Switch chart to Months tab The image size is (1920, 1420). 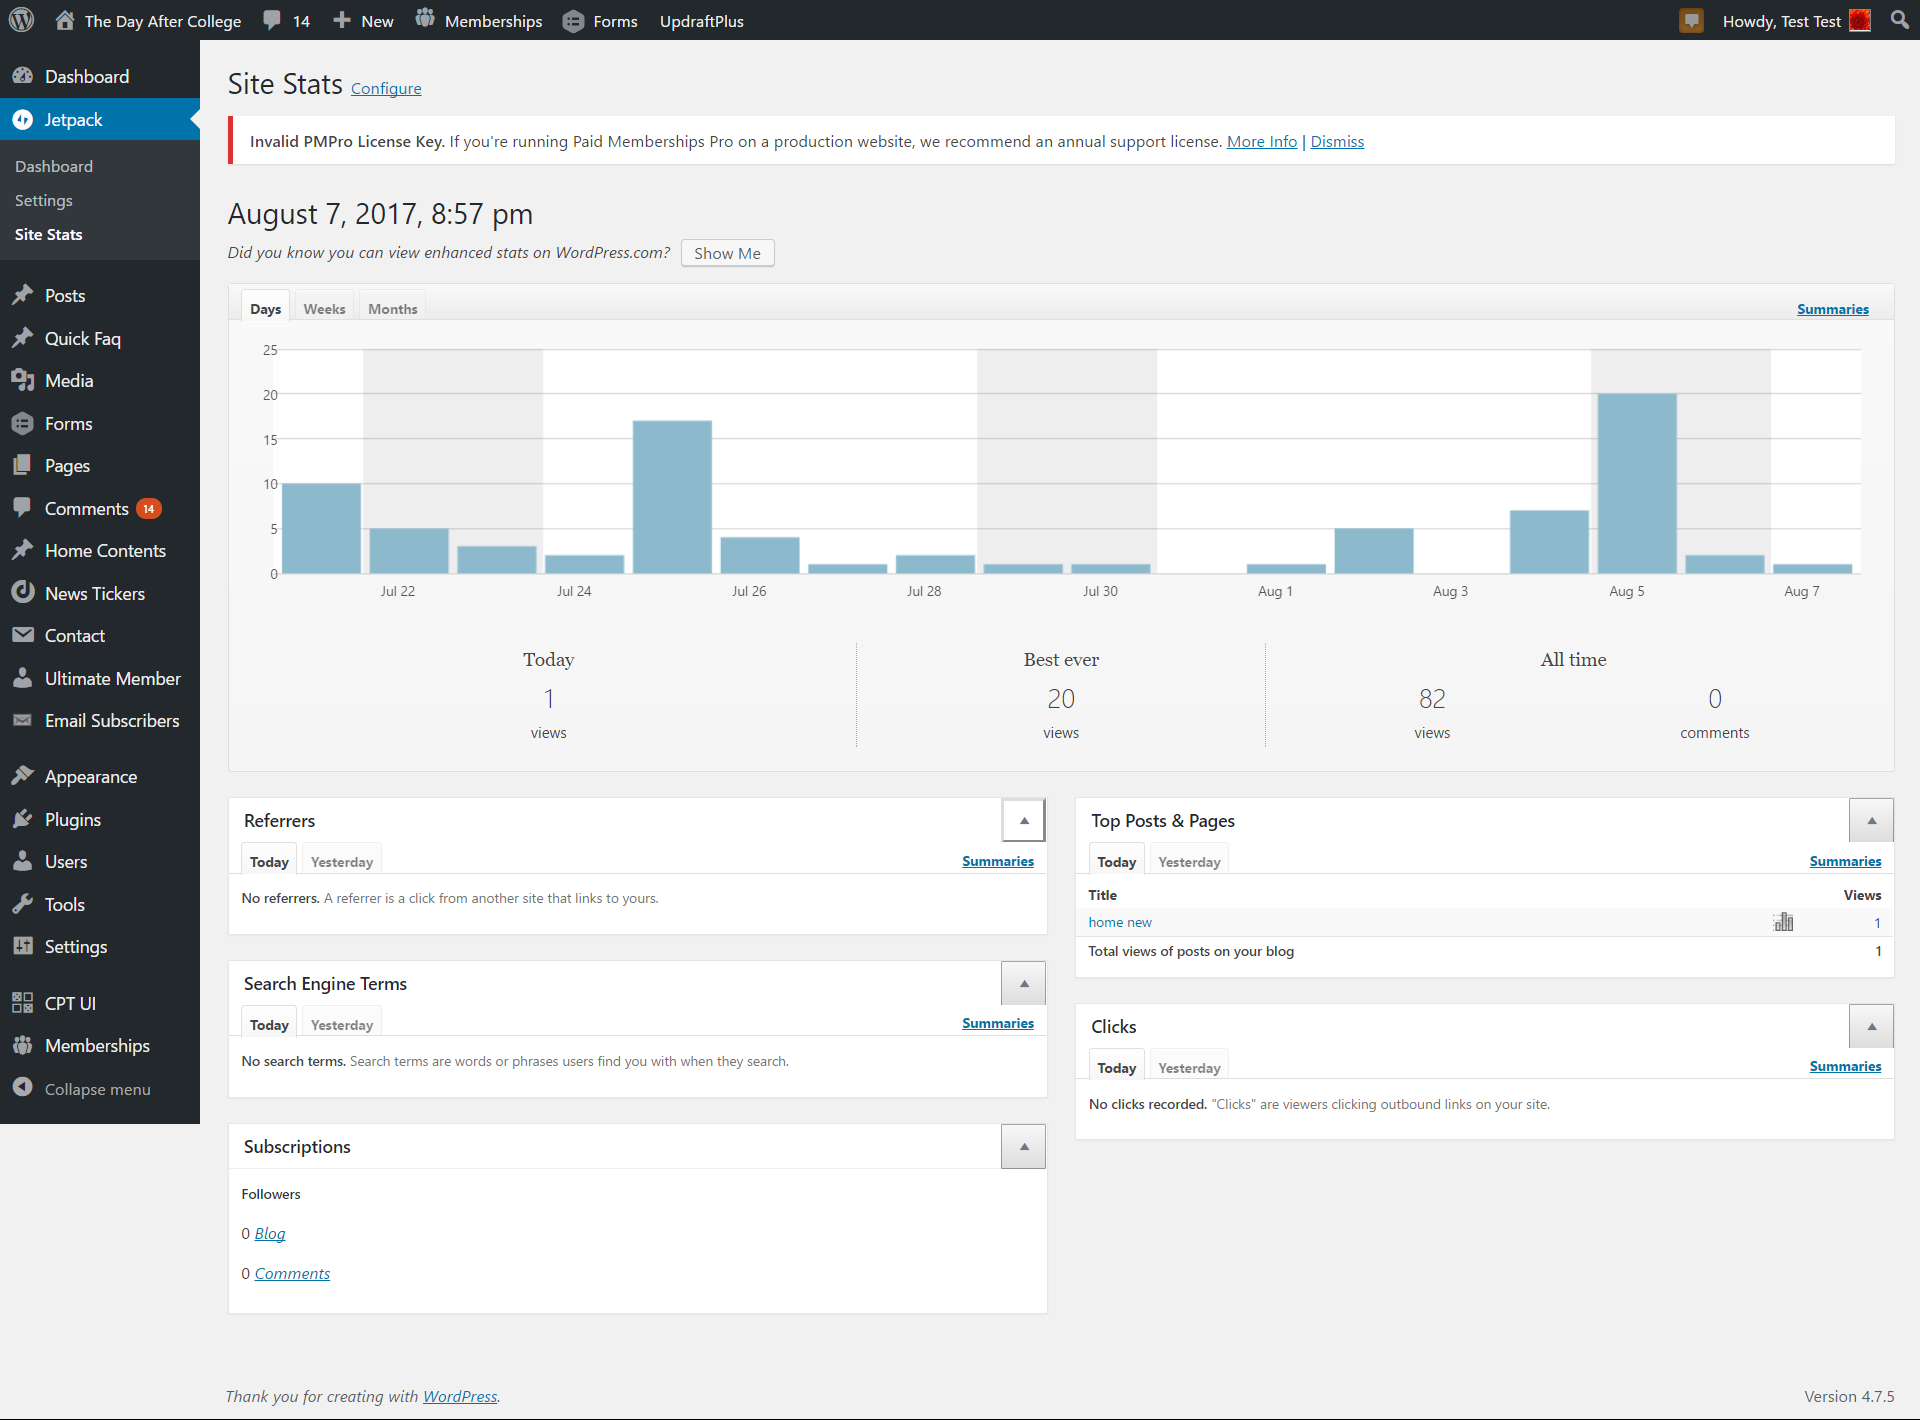click(392, 309)
